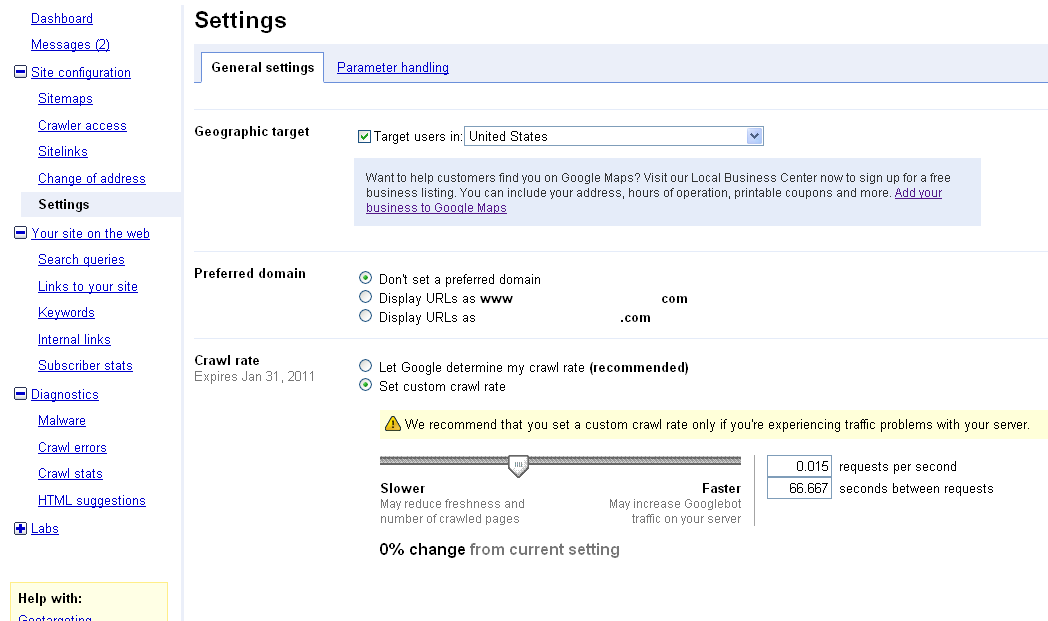Image resolution: width=1048 pixels, height=621 pixels.
Task: Choose Display URLs as www option
Action: point(365,298)
